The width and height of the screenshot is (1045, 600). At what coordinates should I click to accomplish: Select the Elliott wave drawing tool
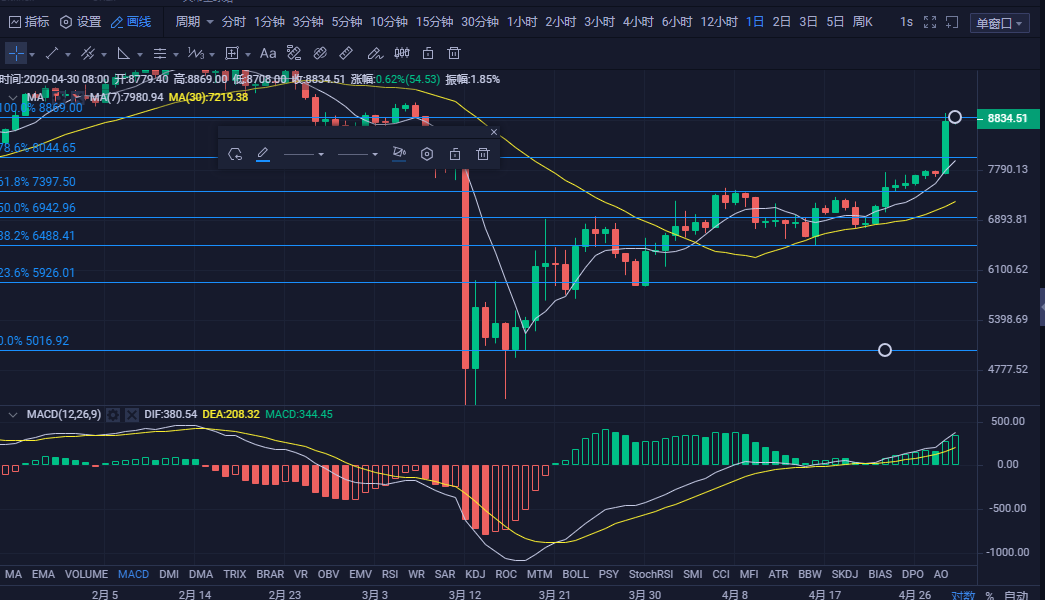195,53
